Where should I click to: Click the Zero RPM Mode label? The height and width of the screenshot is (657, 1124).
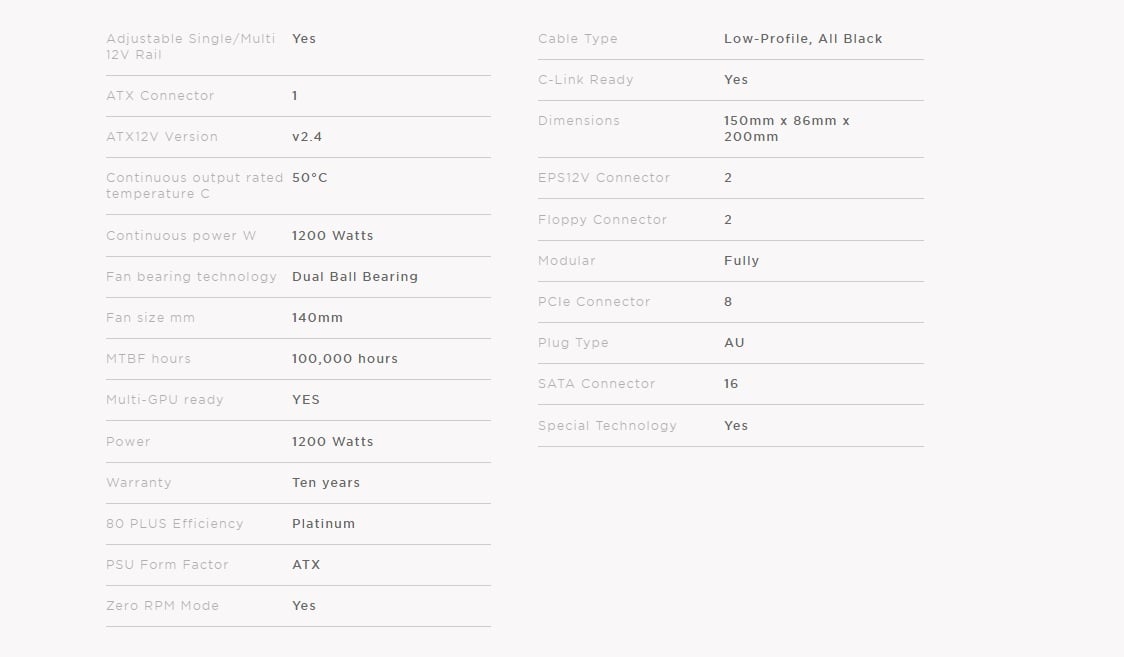click(163, 605)
